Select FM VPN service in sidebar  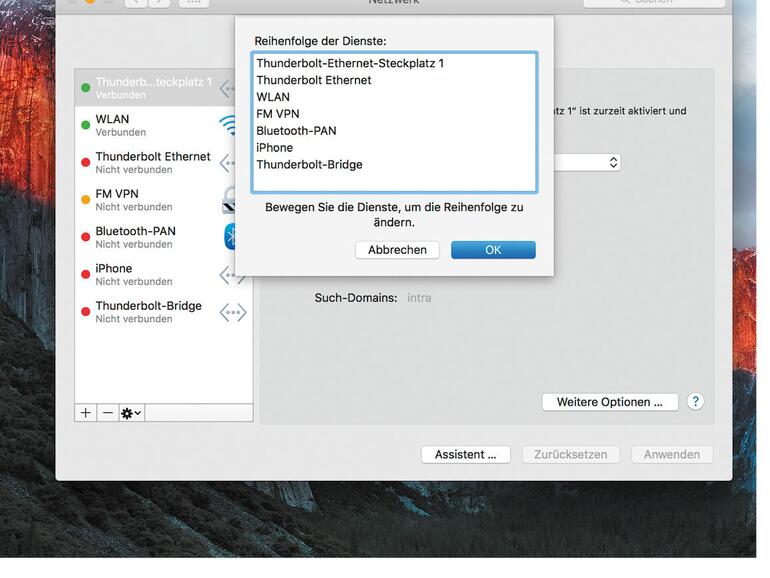coord(155,200)
